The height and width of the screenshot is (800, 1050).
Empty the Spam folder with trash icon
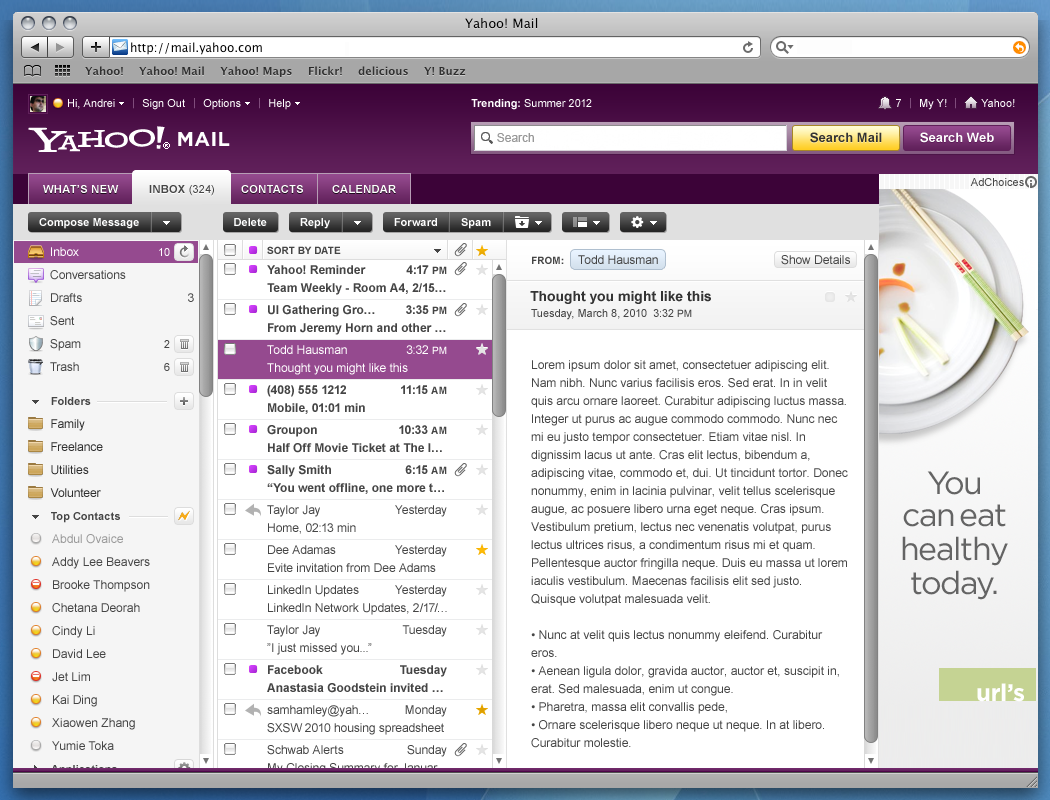click(184, 344)
